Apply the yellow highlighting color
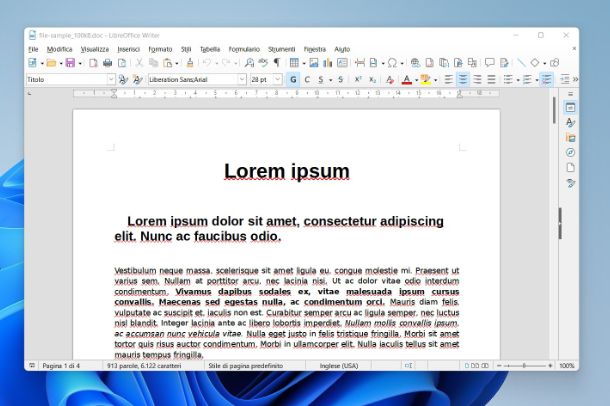Image resolution: width=610 pixels, height=406 pixels. pos(426,80)
